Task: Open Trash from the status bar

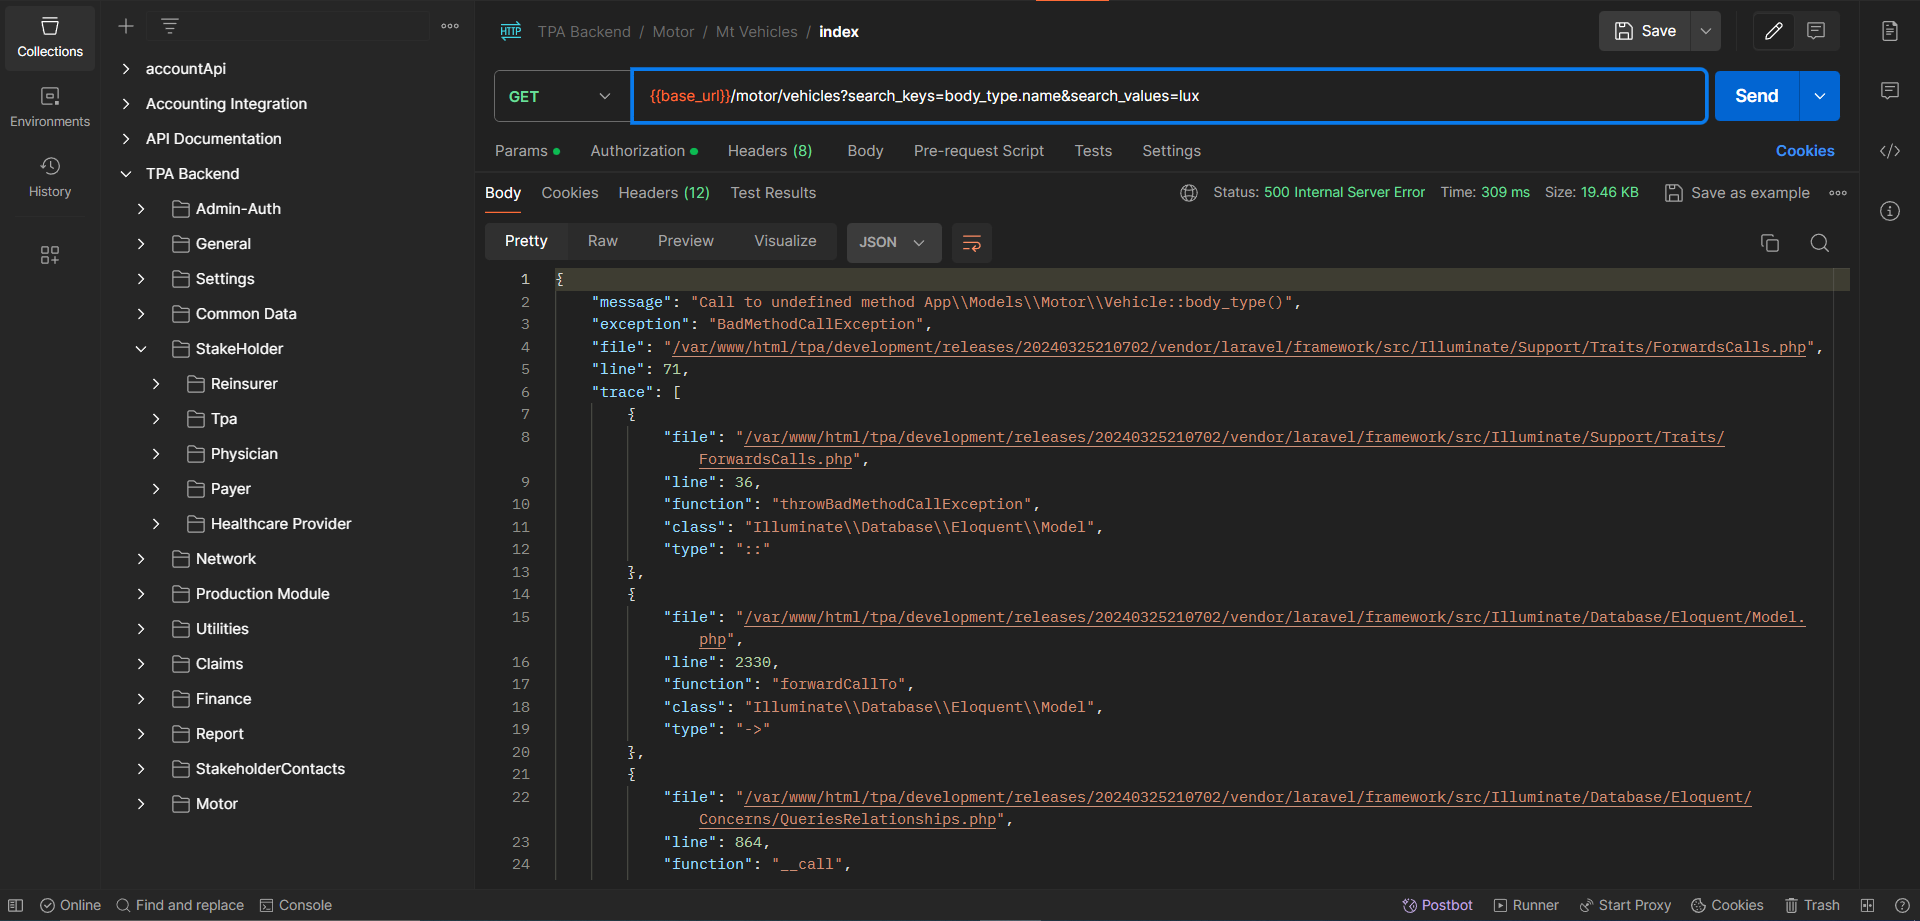Action: [x=1812, y=905]
